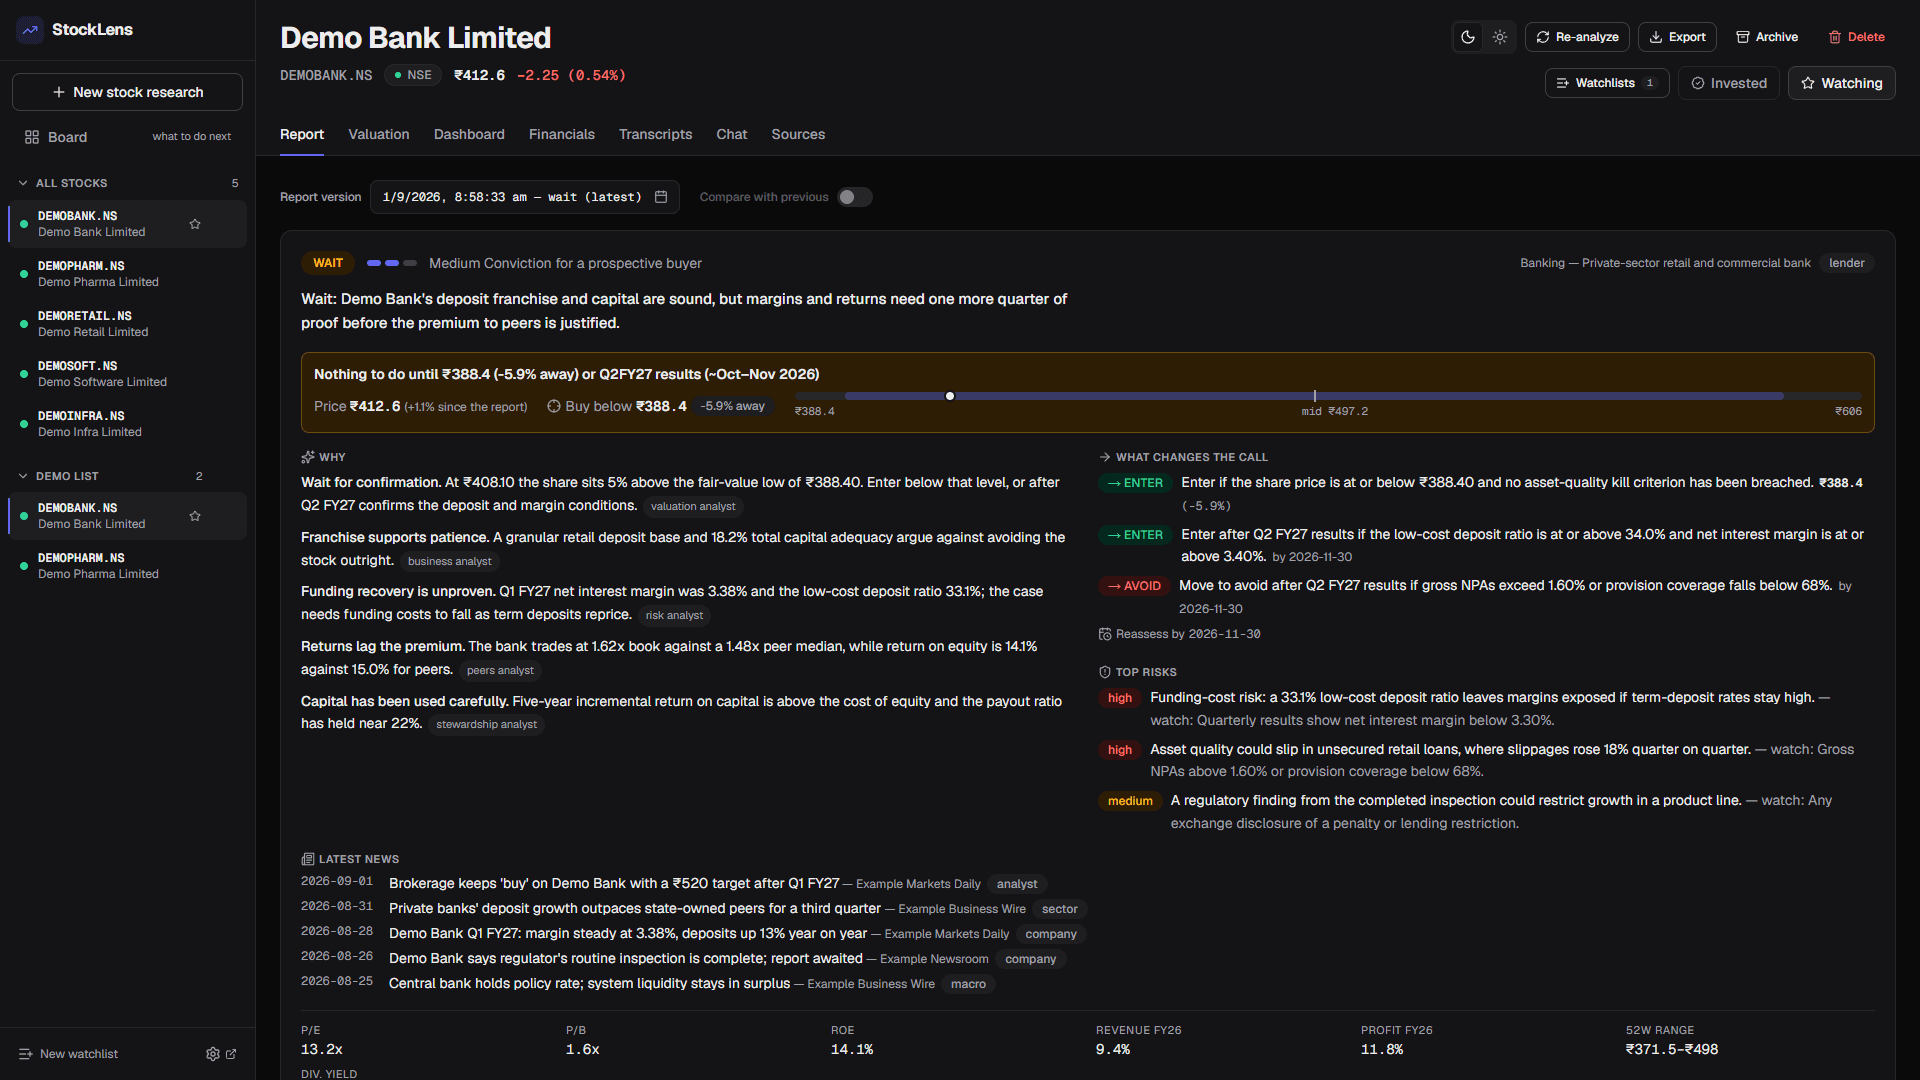The width and height of the screenshot is (1920, 1080).
Task: Click the settings gear near New watchlist
Action: [212, 1054]
